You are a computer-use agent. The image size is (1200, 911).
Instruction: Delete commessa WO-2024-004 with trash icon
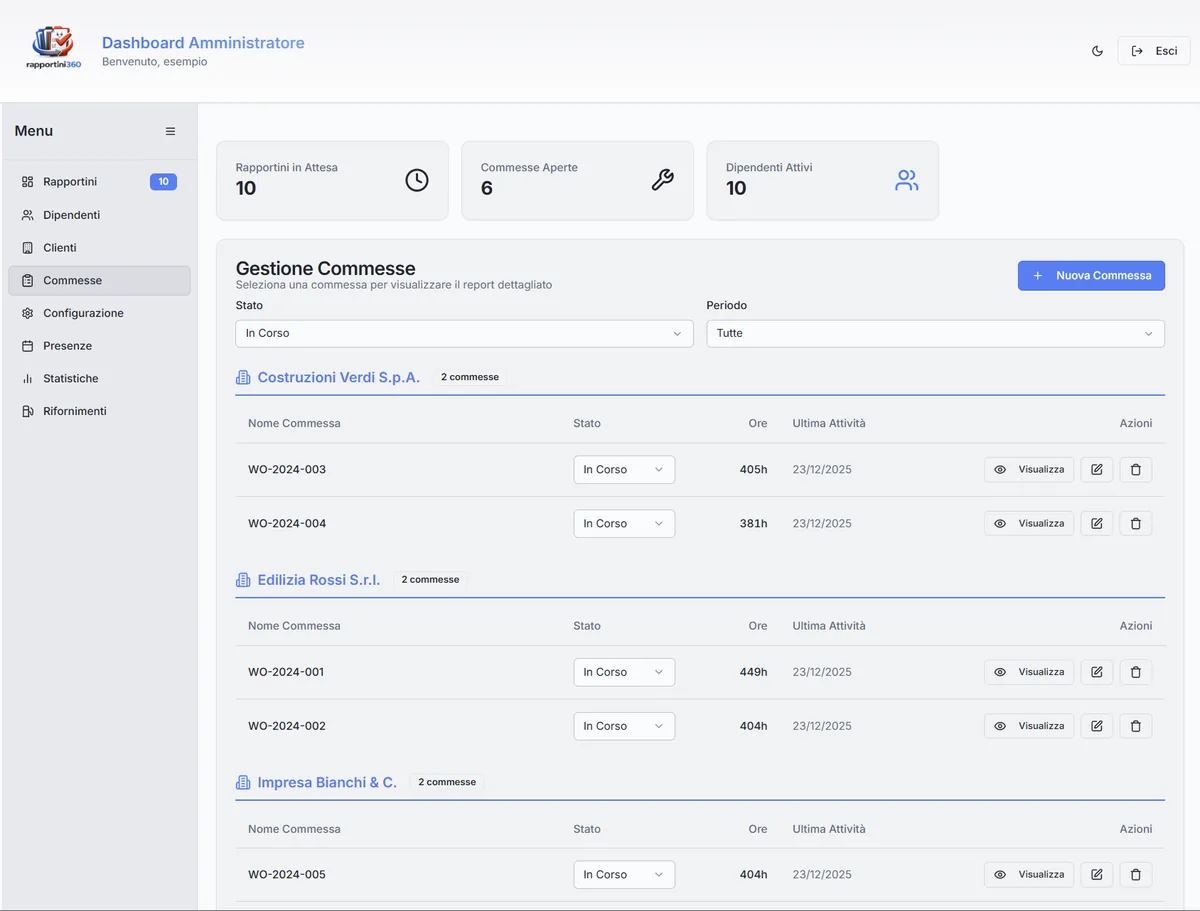pos(1136,523)
